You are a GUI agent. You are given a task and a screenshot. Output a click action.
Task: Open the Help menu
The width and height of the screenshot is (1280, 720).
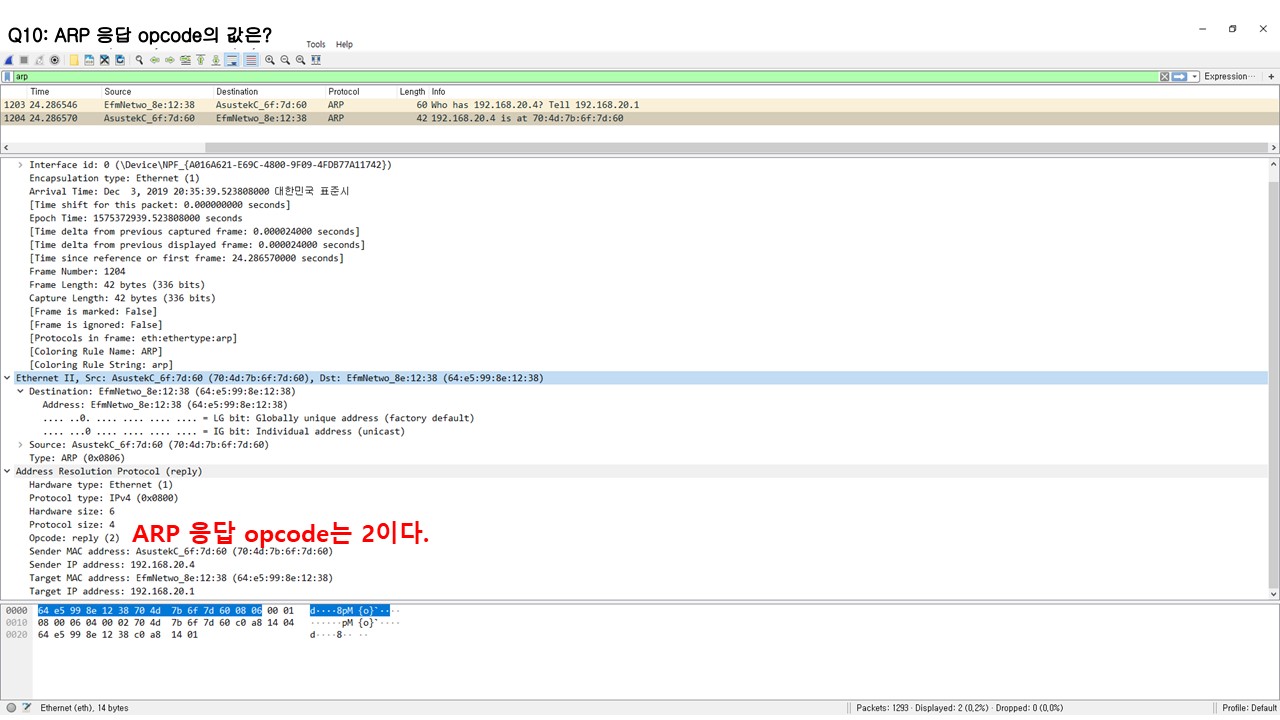[x=344, y=45]
